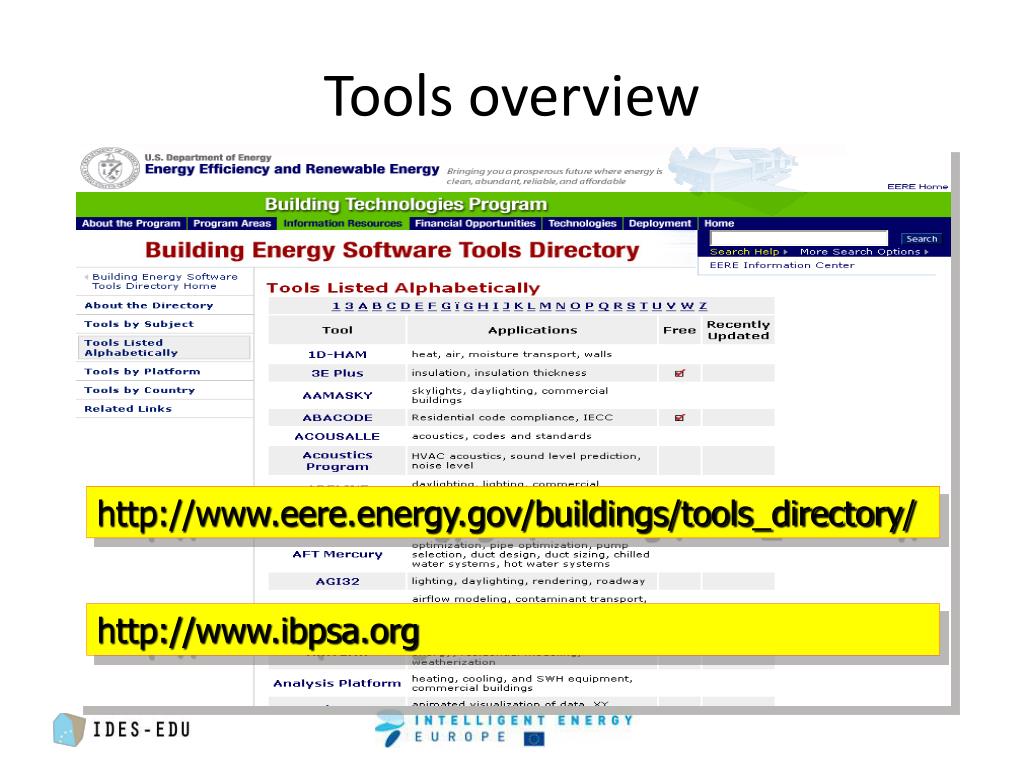This screenshot has height=768, width=1024.
Task: Open the 1D-HAM tool link
Action: (337, 355)
